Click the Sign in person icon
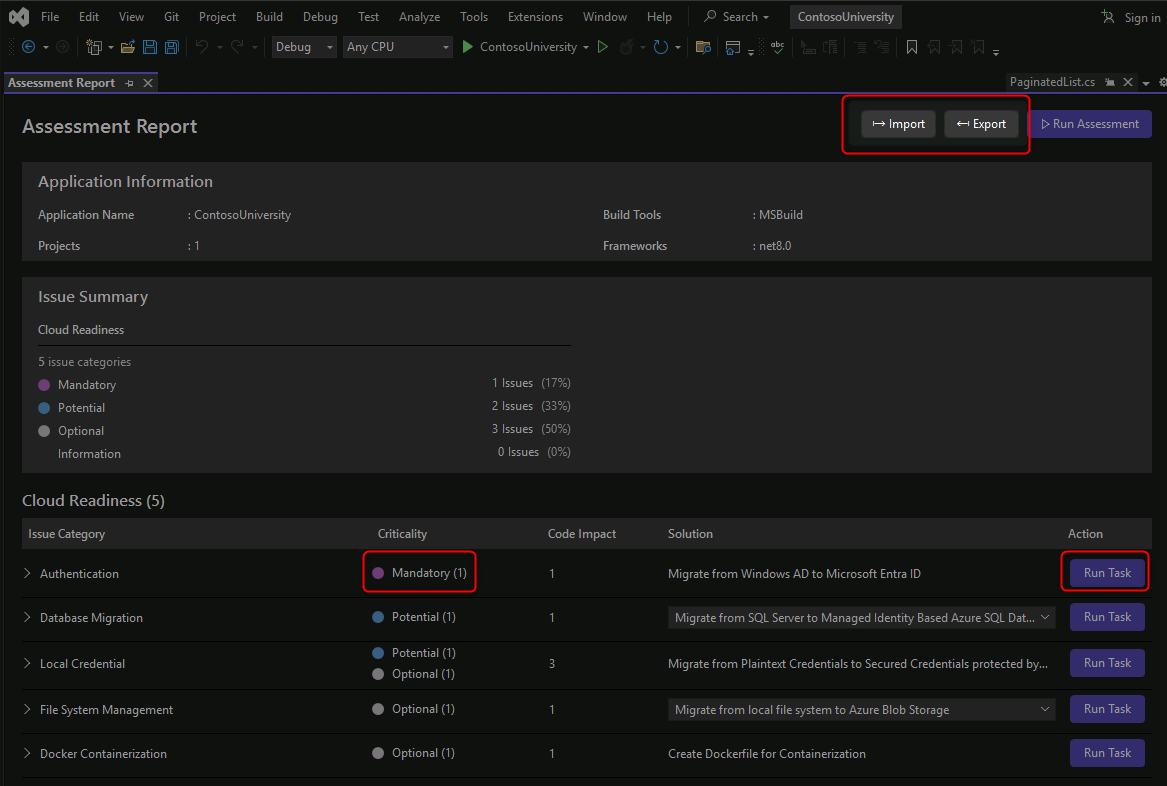The width and height of the screenshot is (1167, 786). point(1108,17)
